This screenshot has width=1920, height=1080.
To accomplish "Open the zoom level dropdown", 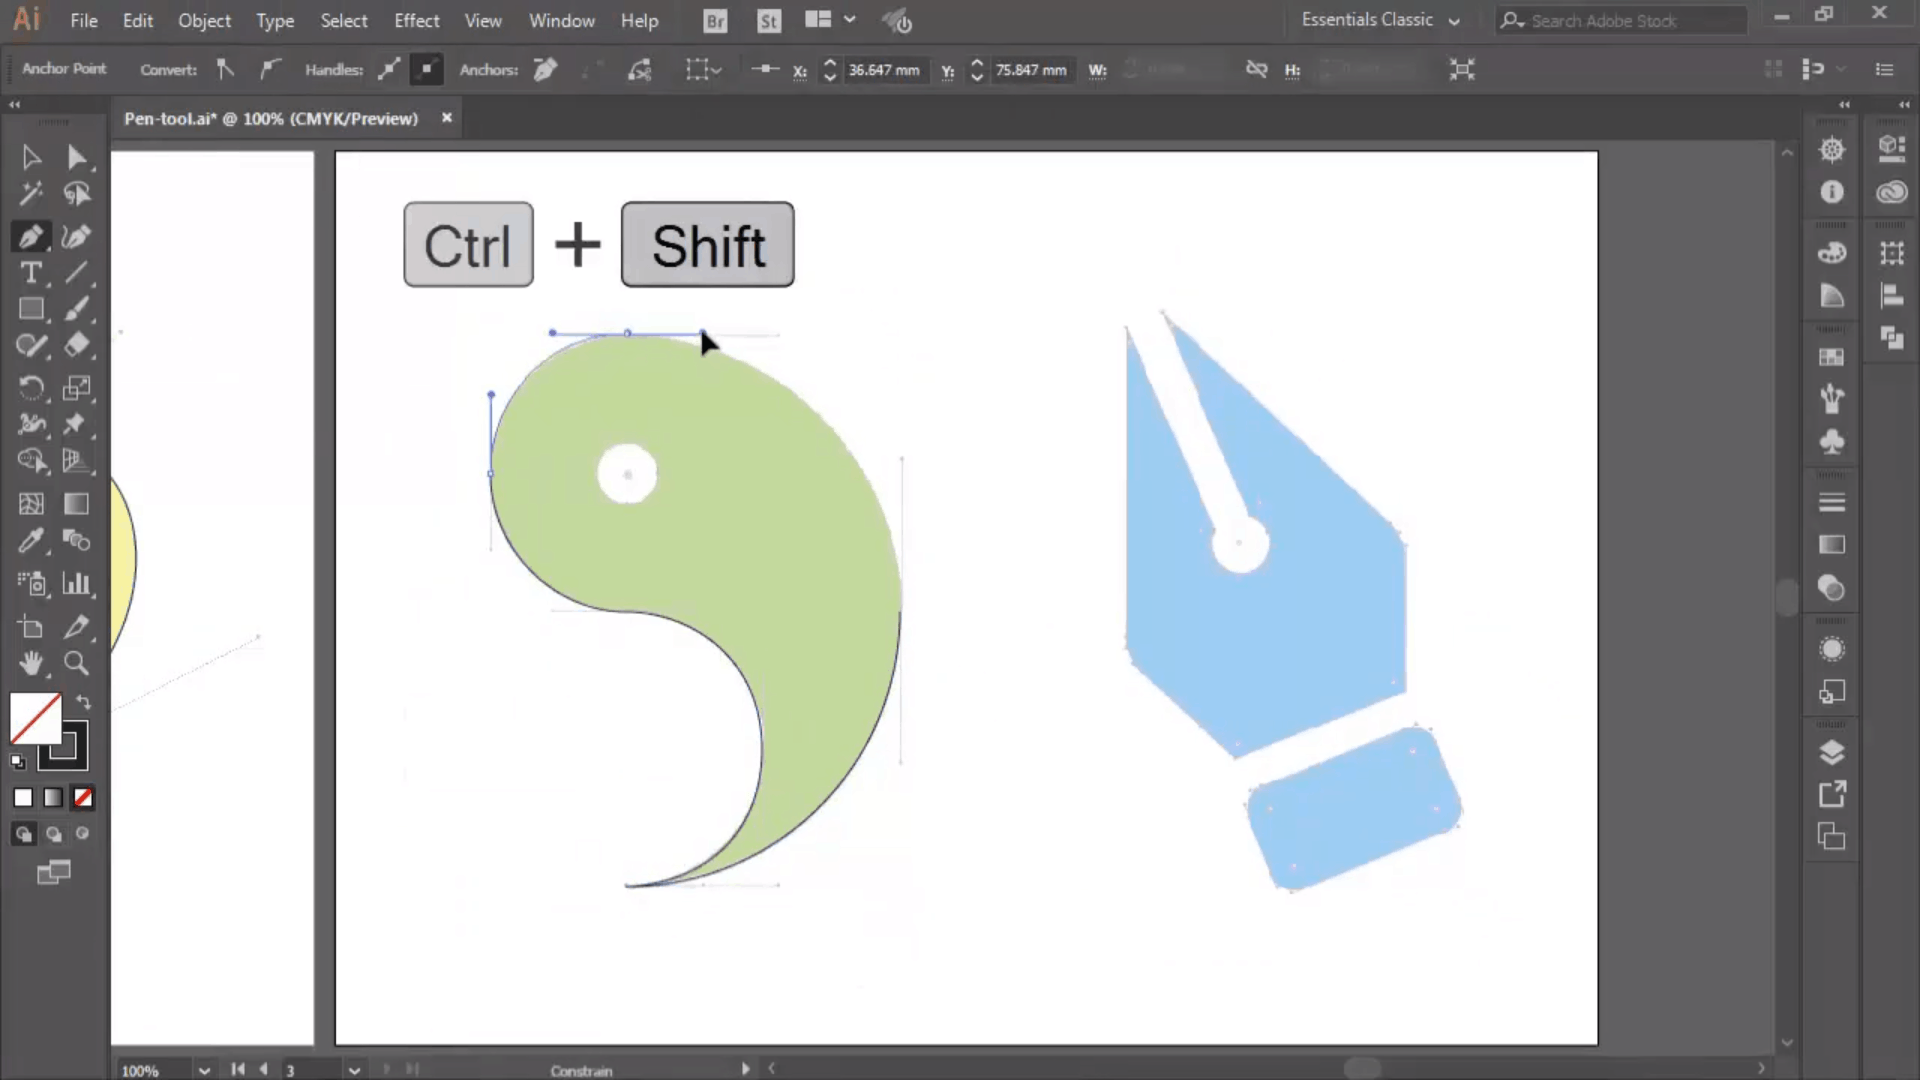I will (x=204, y=1070).
